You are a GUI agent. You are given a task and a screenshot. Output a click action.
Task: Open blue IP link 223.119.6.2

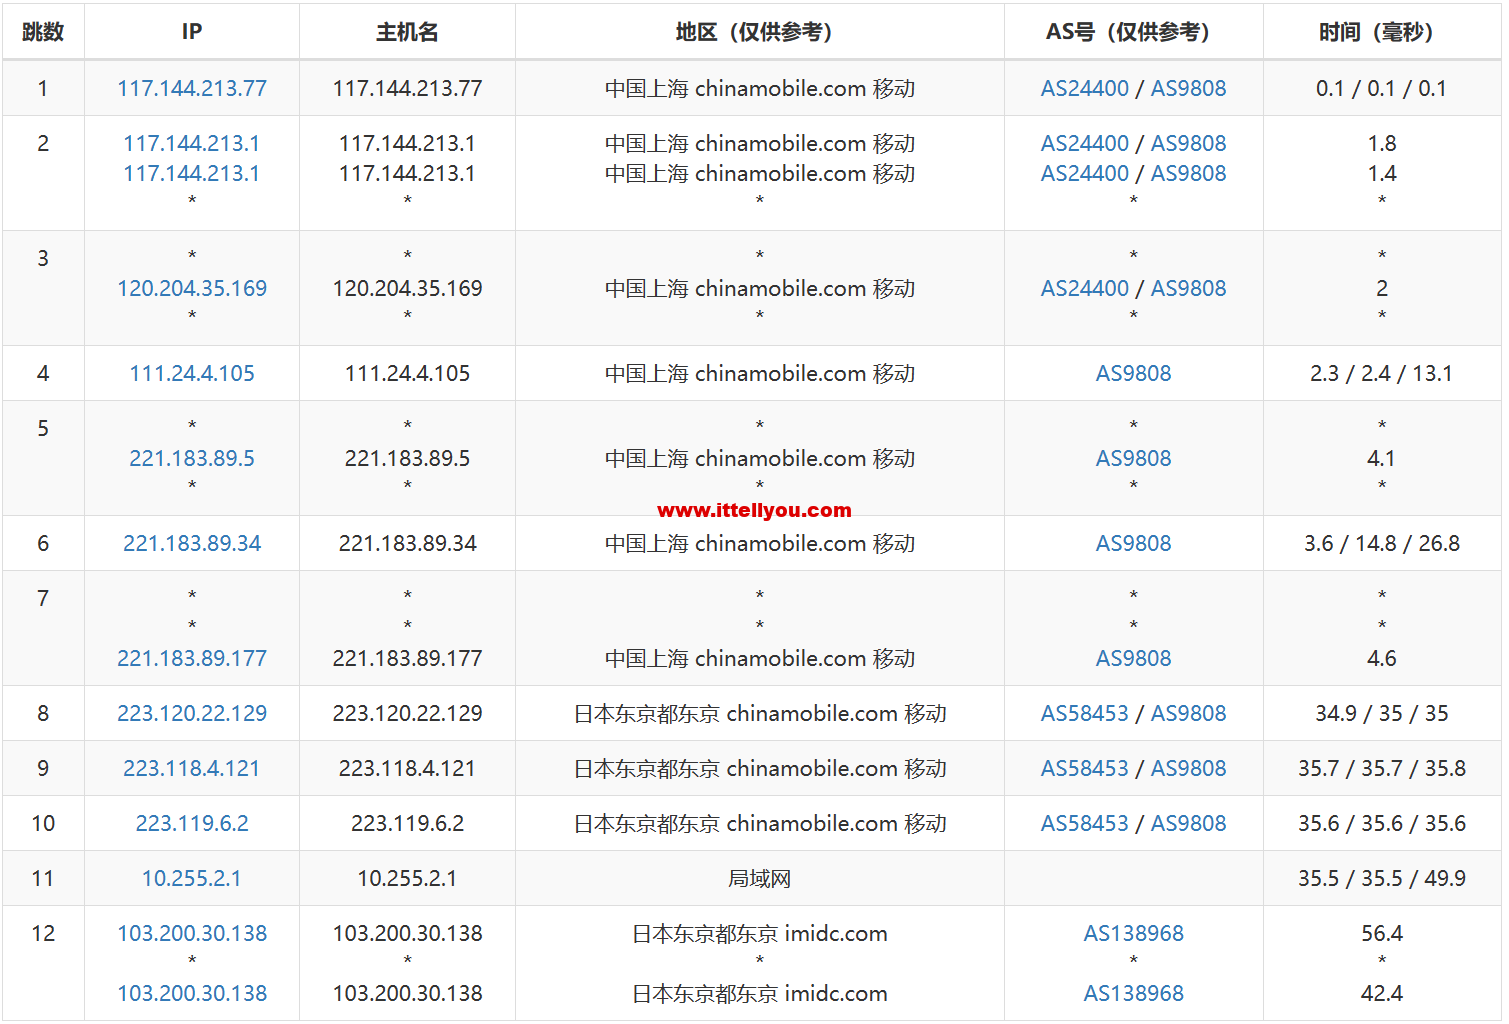coord(192,823)
